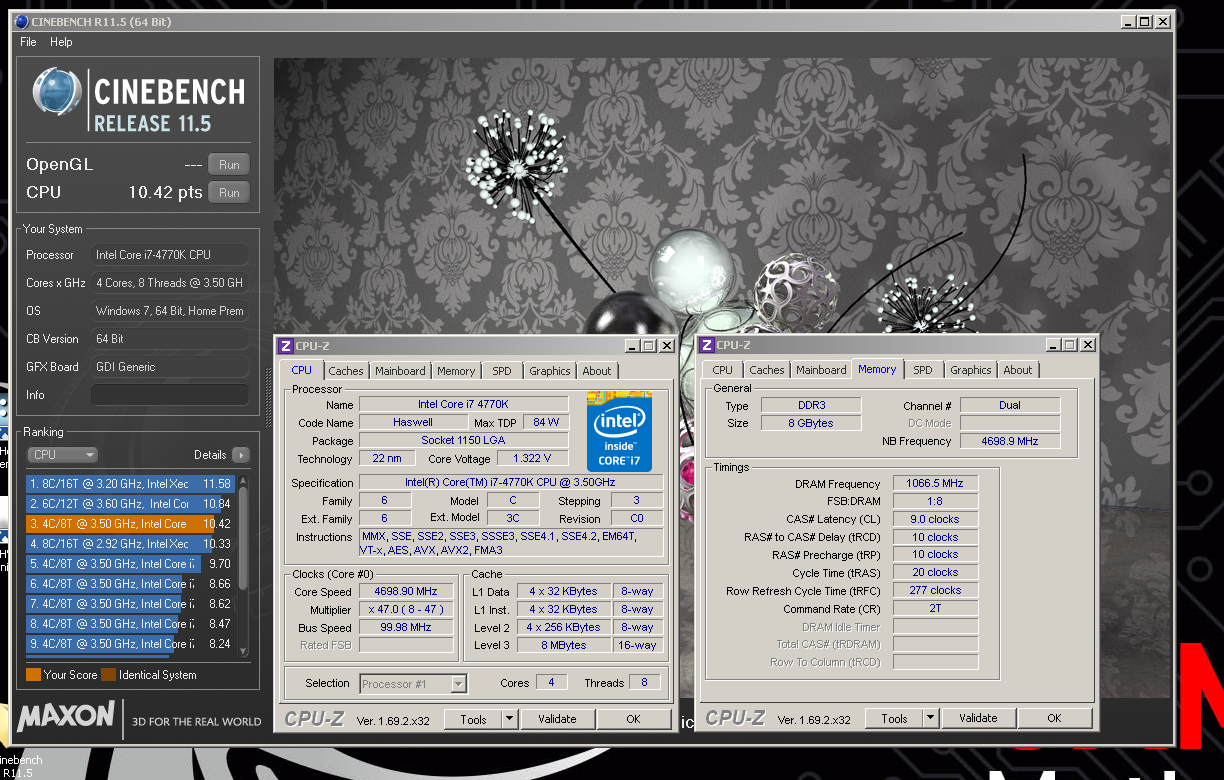Screen dimensions: 1224x780
Task: Close the left CPU-Z window
Action: [x=666, y=346]
